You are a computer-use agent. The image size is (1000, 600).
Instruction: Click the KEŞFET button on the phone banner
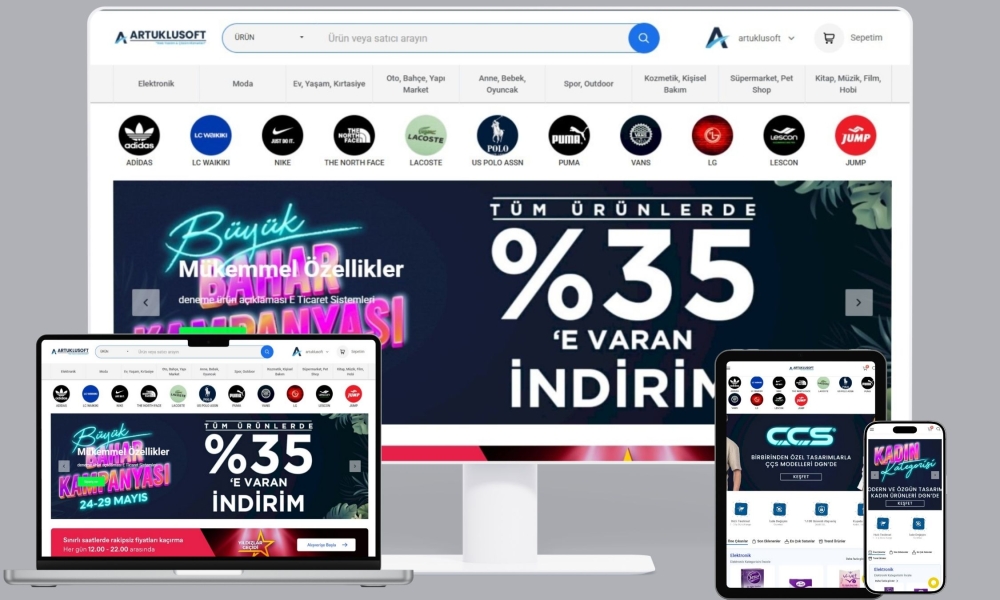click(x=905, y=503)
